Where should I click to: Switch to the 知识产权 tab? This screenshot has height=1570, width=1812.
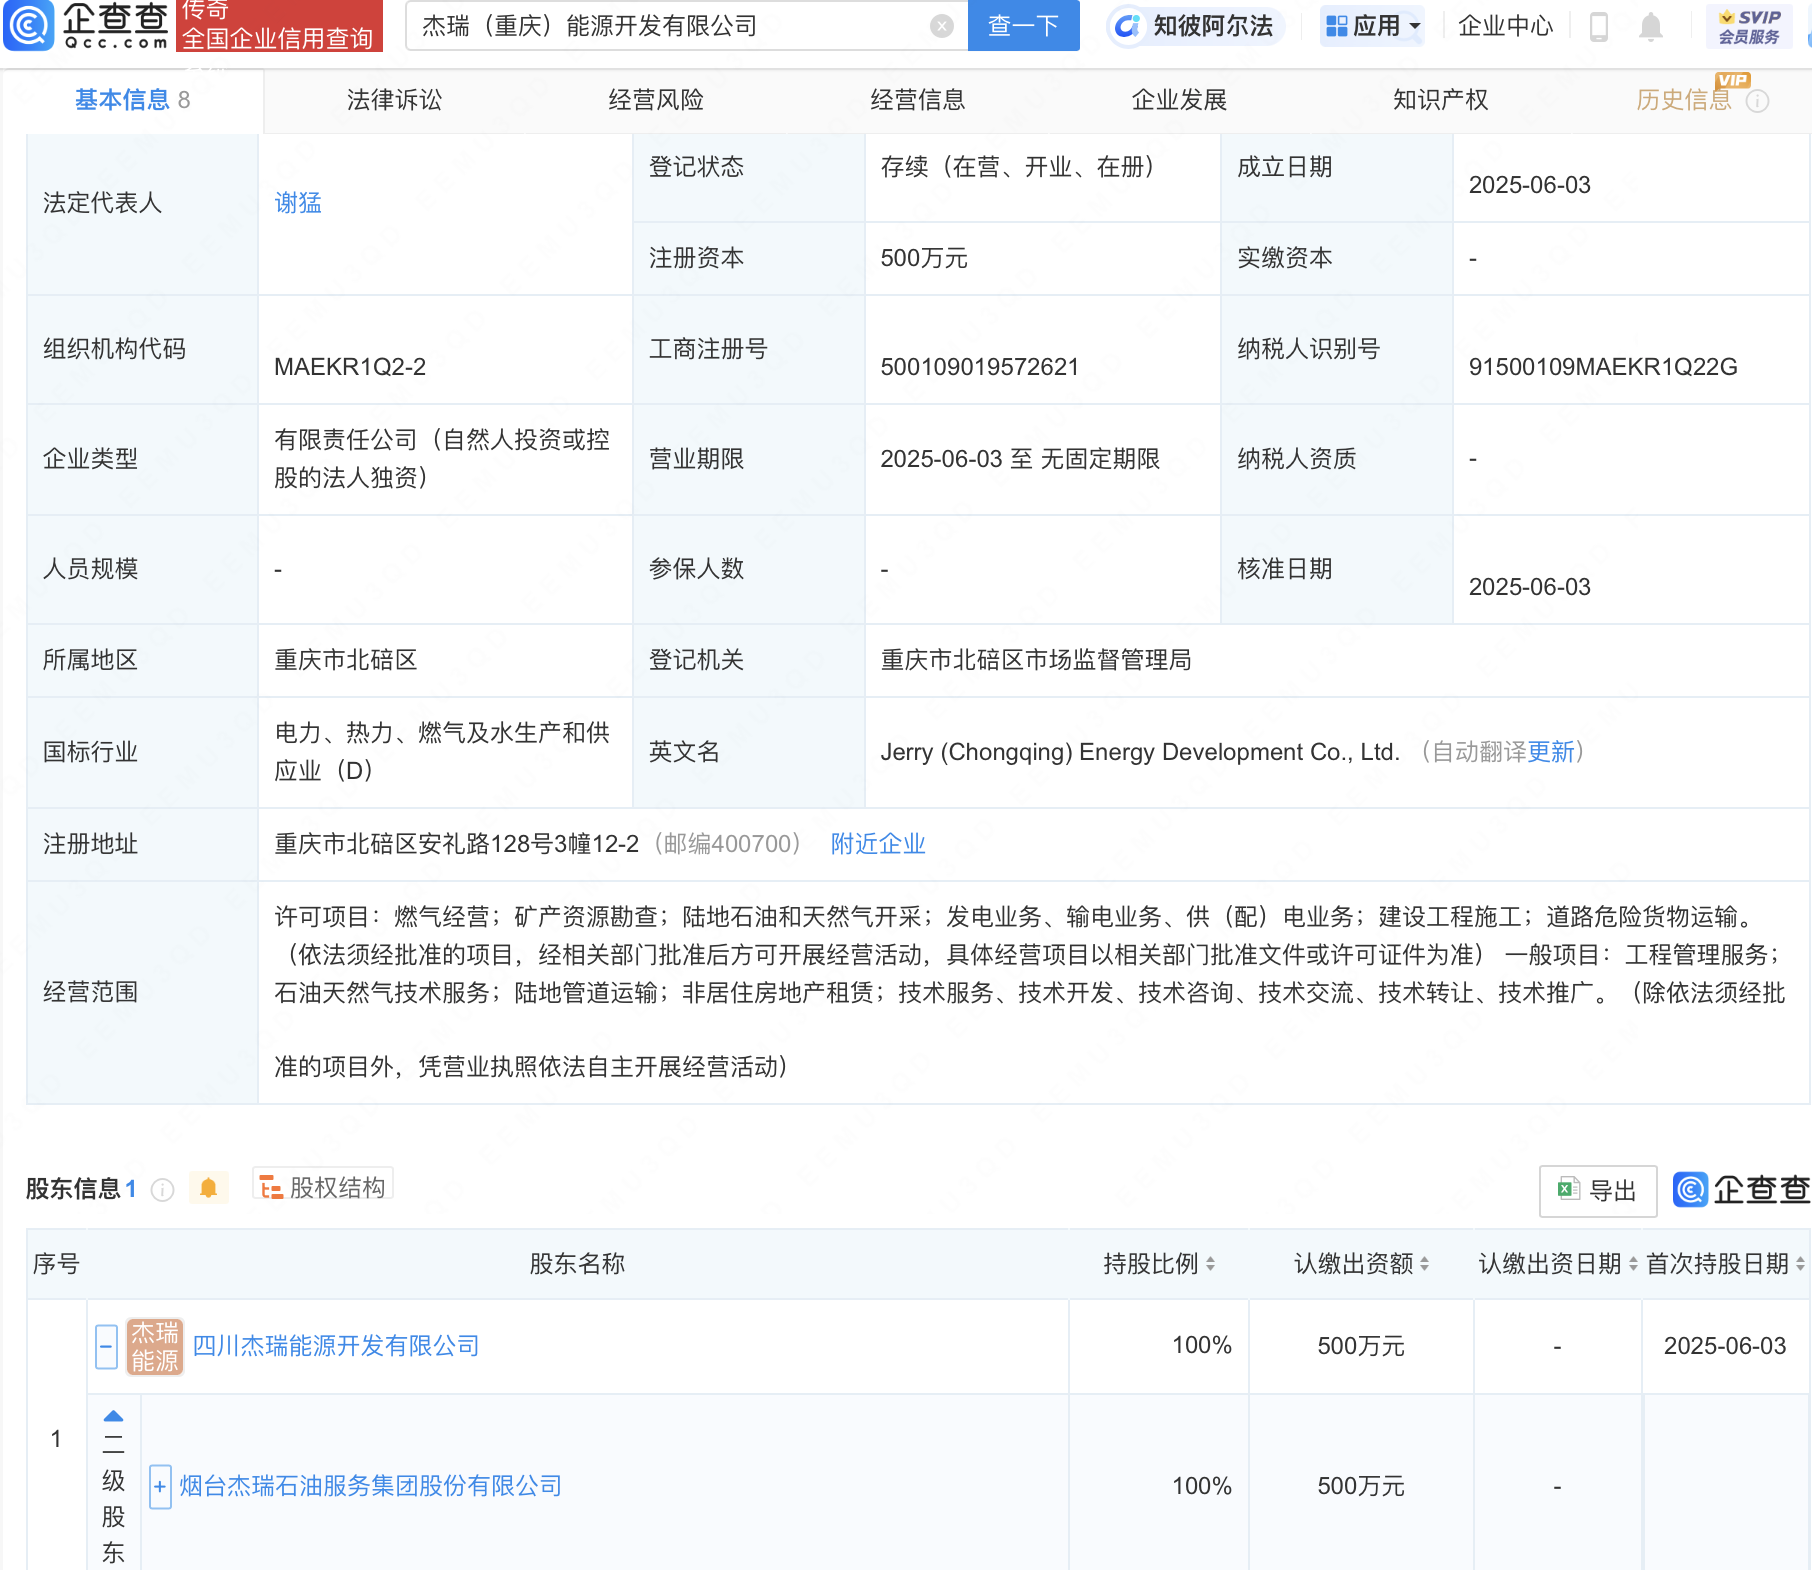[x=1440, y=99]
